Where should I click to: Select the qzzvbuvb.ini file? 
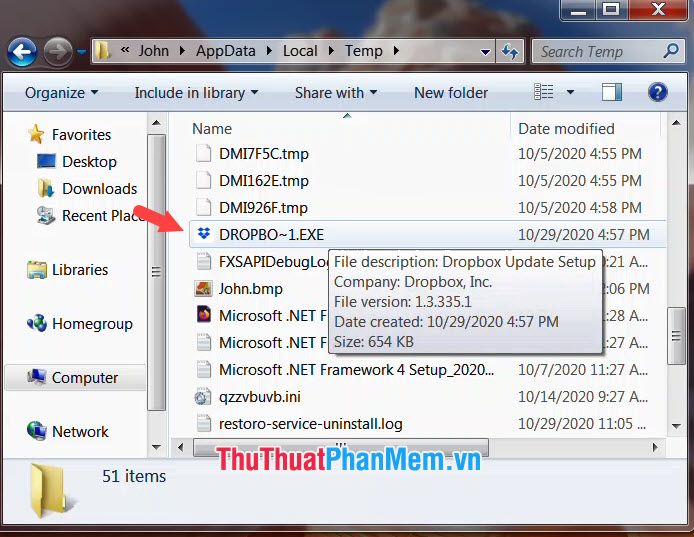tap(260, 397)
